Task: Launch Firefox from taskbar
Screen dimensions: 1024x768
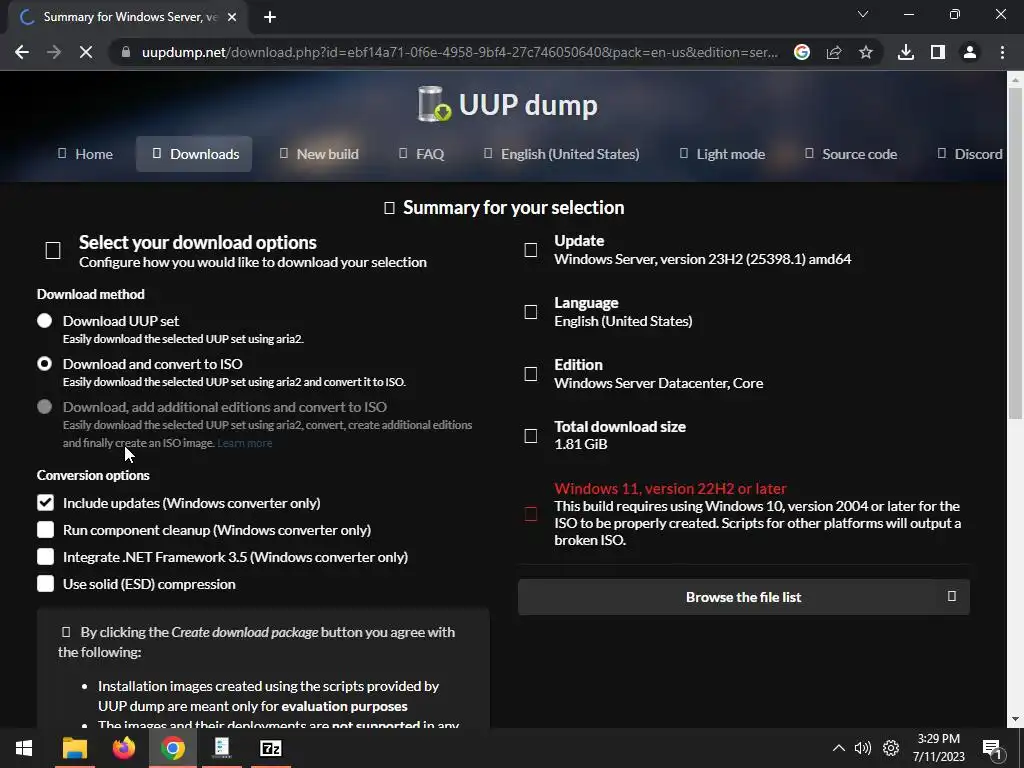Action: [x=123, y=748]
